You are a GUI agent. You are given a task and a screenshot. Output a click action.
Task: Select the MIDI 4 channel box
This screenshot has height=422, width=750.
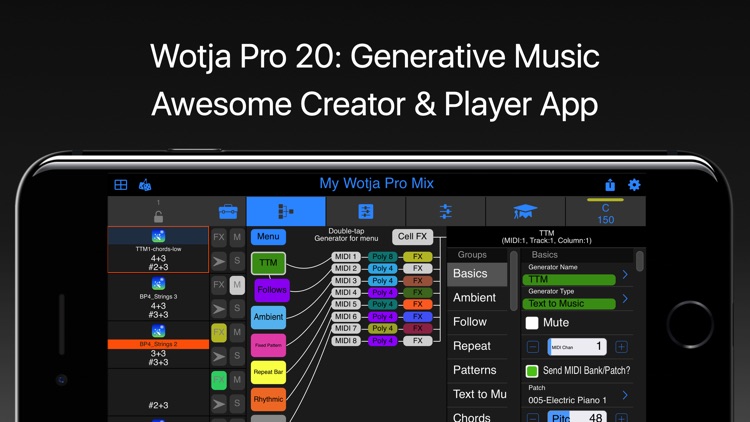(x=346, y=292)
